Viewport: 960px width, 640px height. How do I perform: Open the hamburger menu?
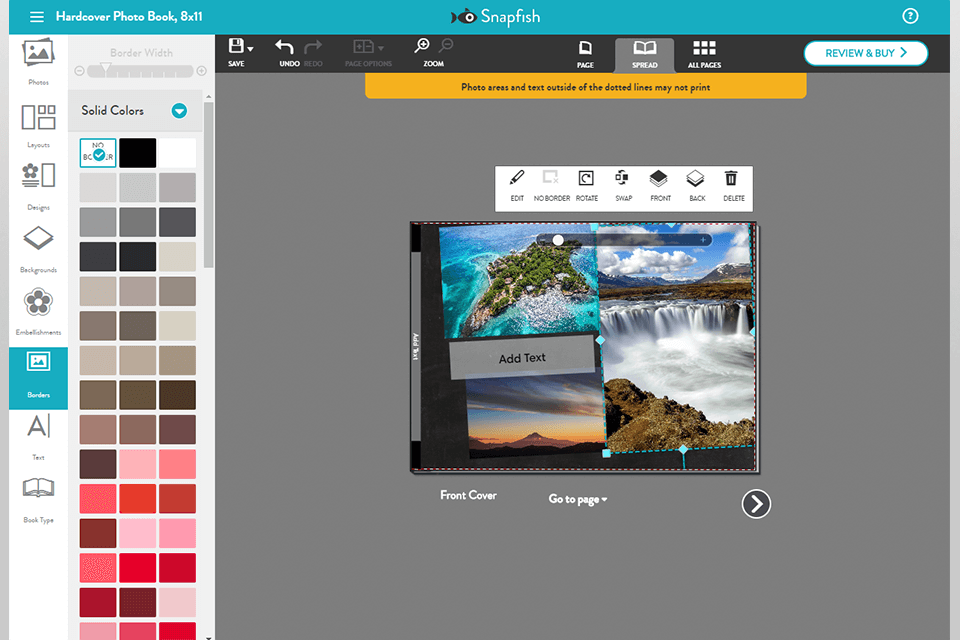click(37, 17)
